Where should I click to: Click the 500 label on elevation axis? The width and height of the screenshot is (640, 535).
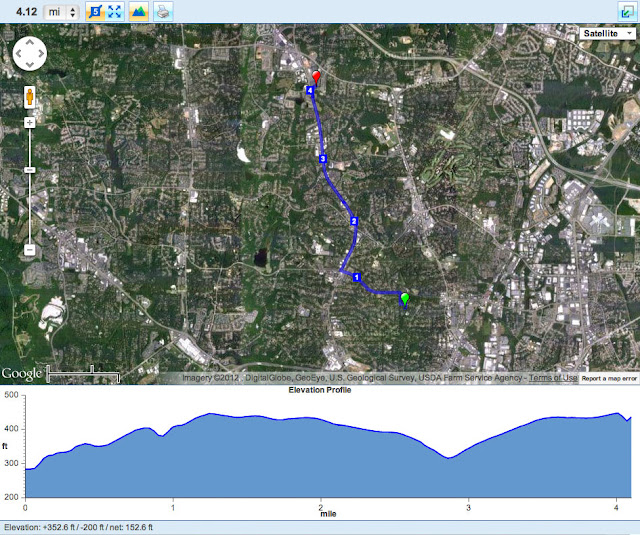pyautogui.click(x=11, y=395)
